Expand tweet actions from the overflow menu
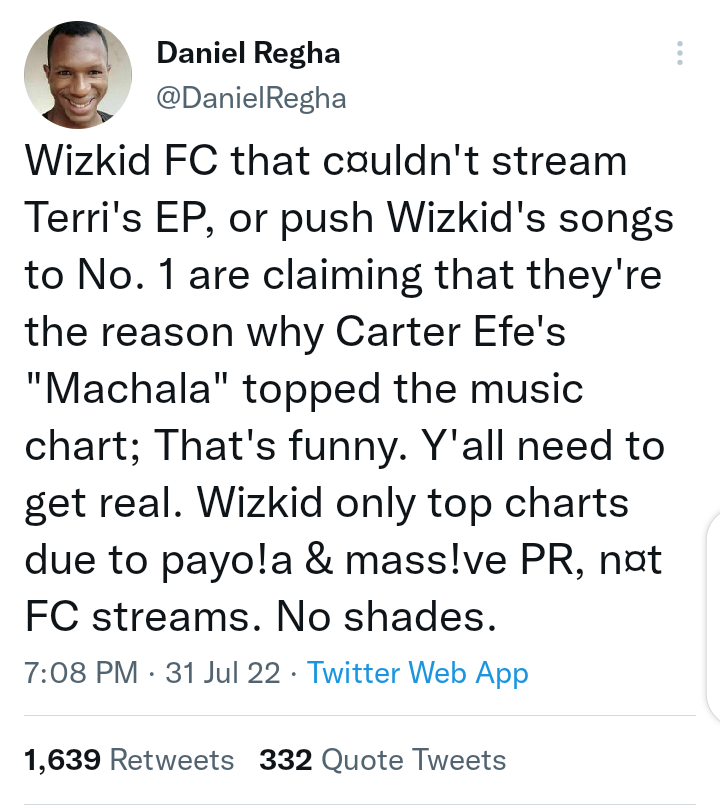This screenshot has width=720, height=808. (x=681, y=55)
